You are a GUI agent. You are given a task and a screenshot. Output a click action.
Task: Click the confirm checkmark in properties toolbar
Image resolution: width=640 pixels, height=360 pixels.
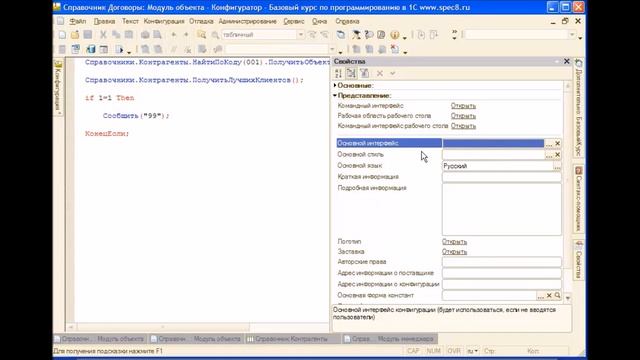pyautogui.click(x=392, y=73)
